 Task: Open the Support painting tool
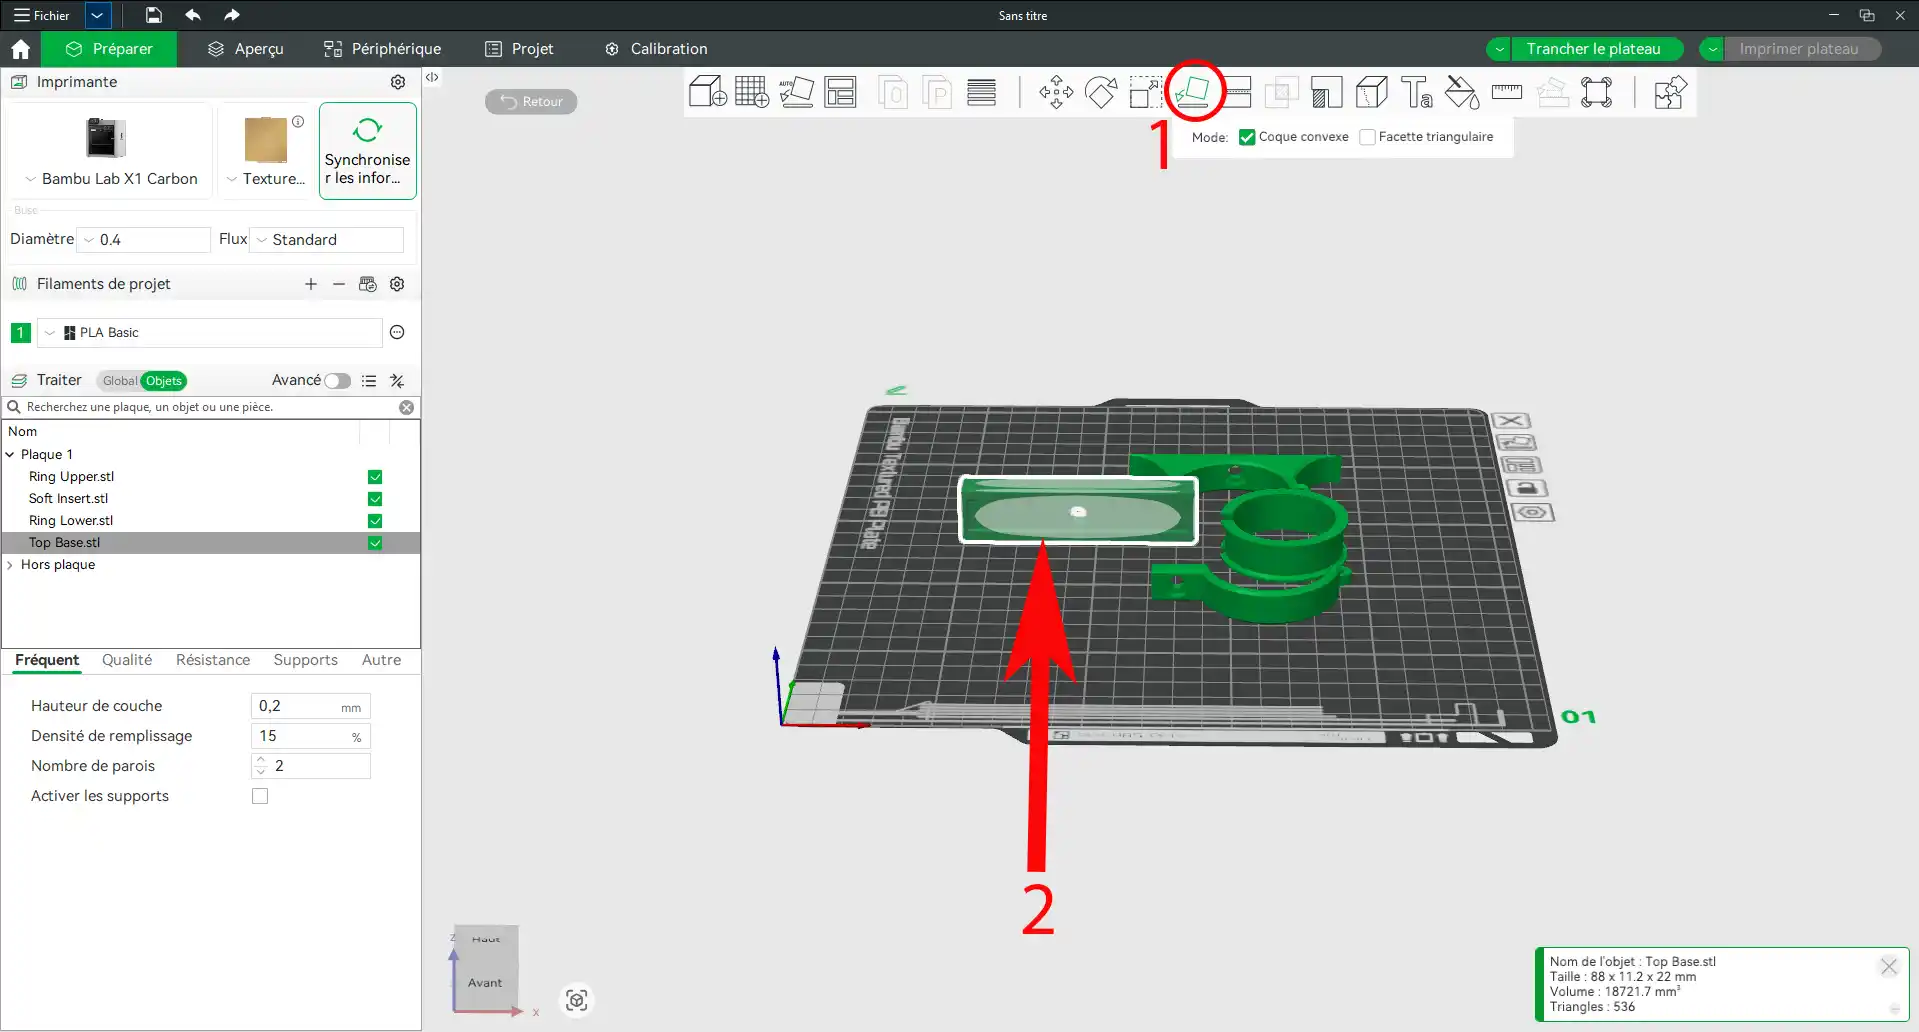[1327, 93]
